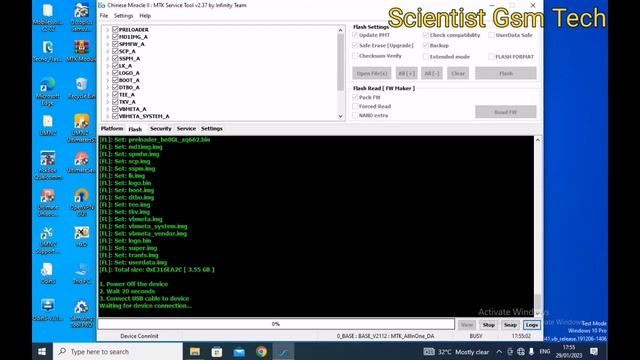Viewport: 640px width, 360px height.
Task: Expand the LK_A tree node
Action: click(x=107, y=66)
